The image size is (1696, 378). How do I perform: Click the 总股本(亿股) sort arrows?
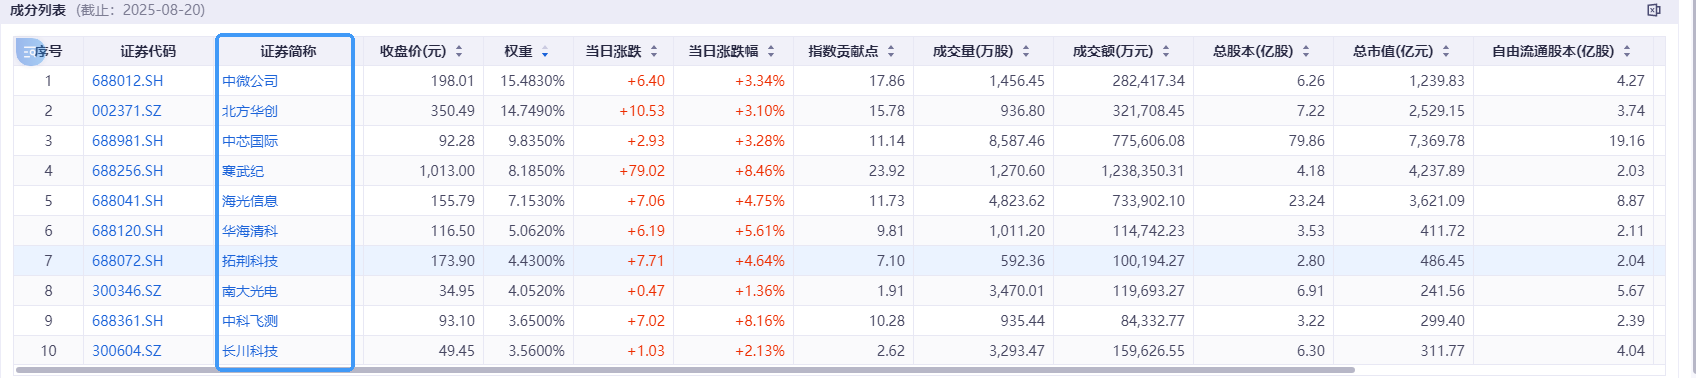click(1306, 51)
